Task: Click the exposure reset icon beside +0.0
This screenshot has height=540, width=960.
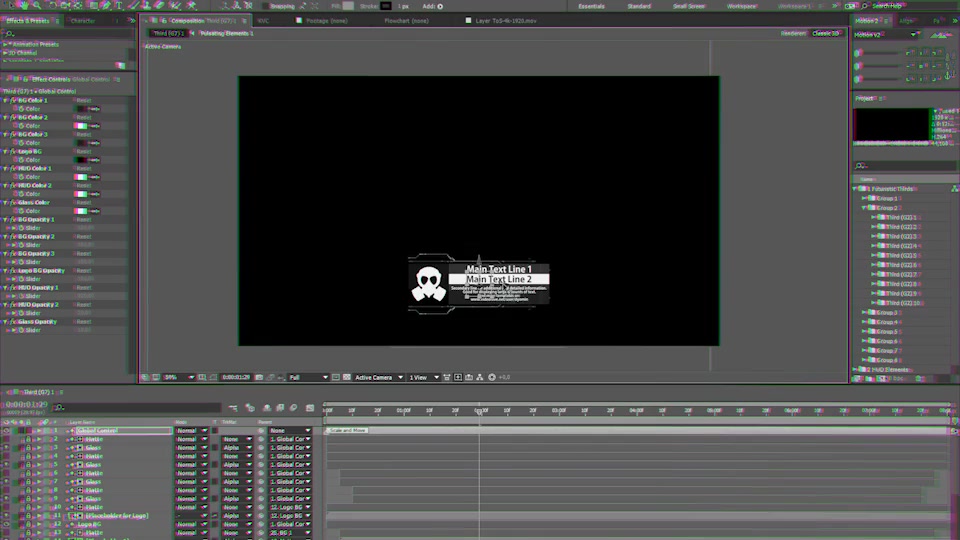Action: tap(492, 377)
